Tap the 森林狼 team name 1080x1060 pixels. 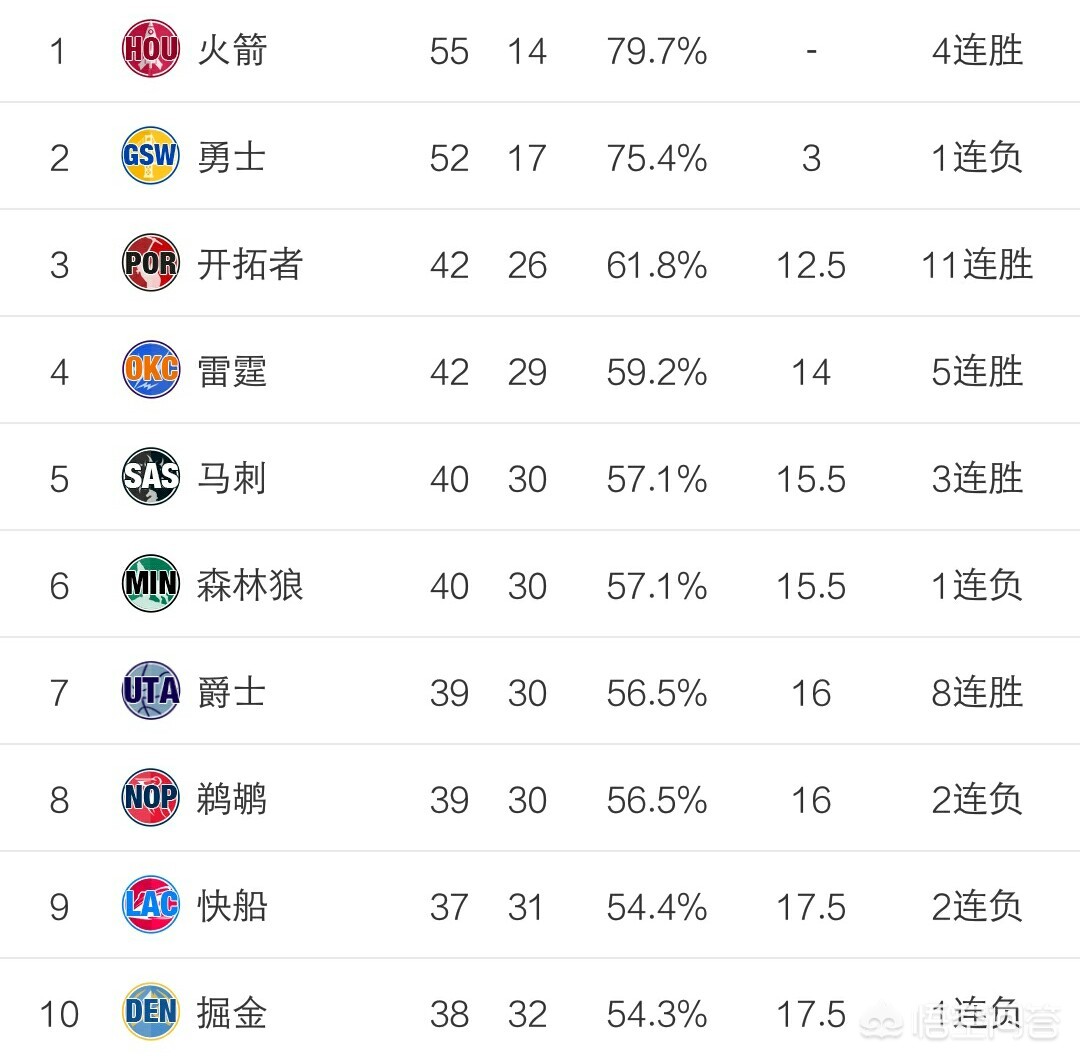[250, 585]
